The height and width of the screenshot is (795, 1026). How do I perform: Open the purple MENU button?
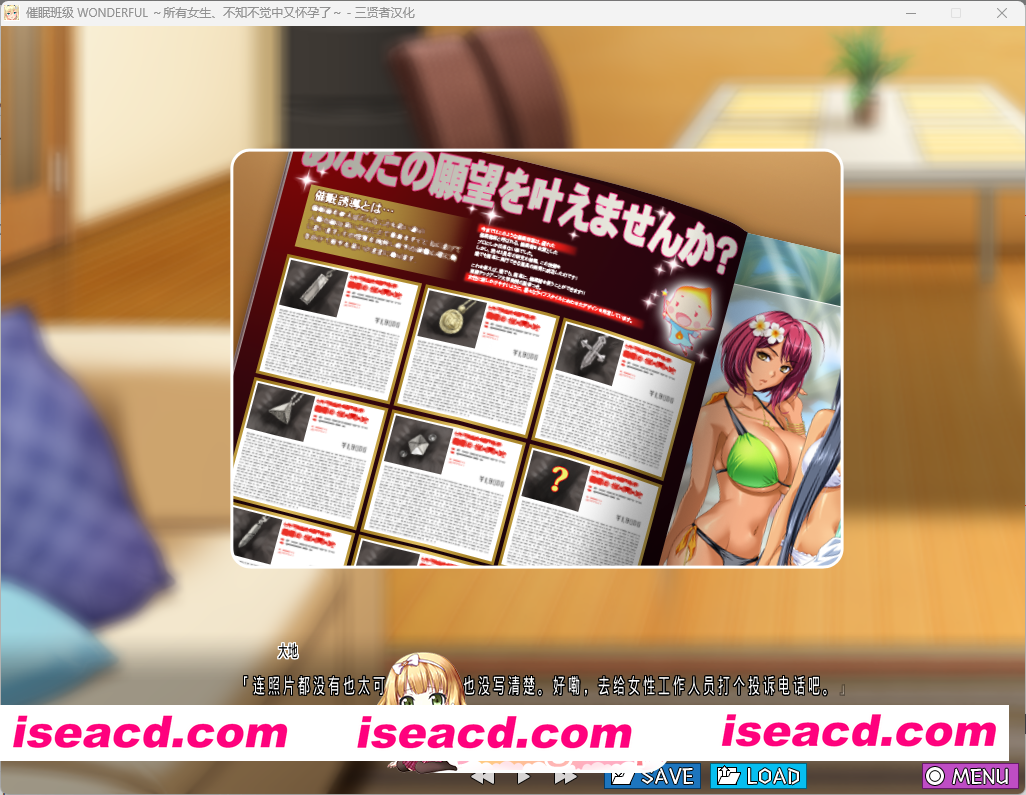click(x=969, y=776)
